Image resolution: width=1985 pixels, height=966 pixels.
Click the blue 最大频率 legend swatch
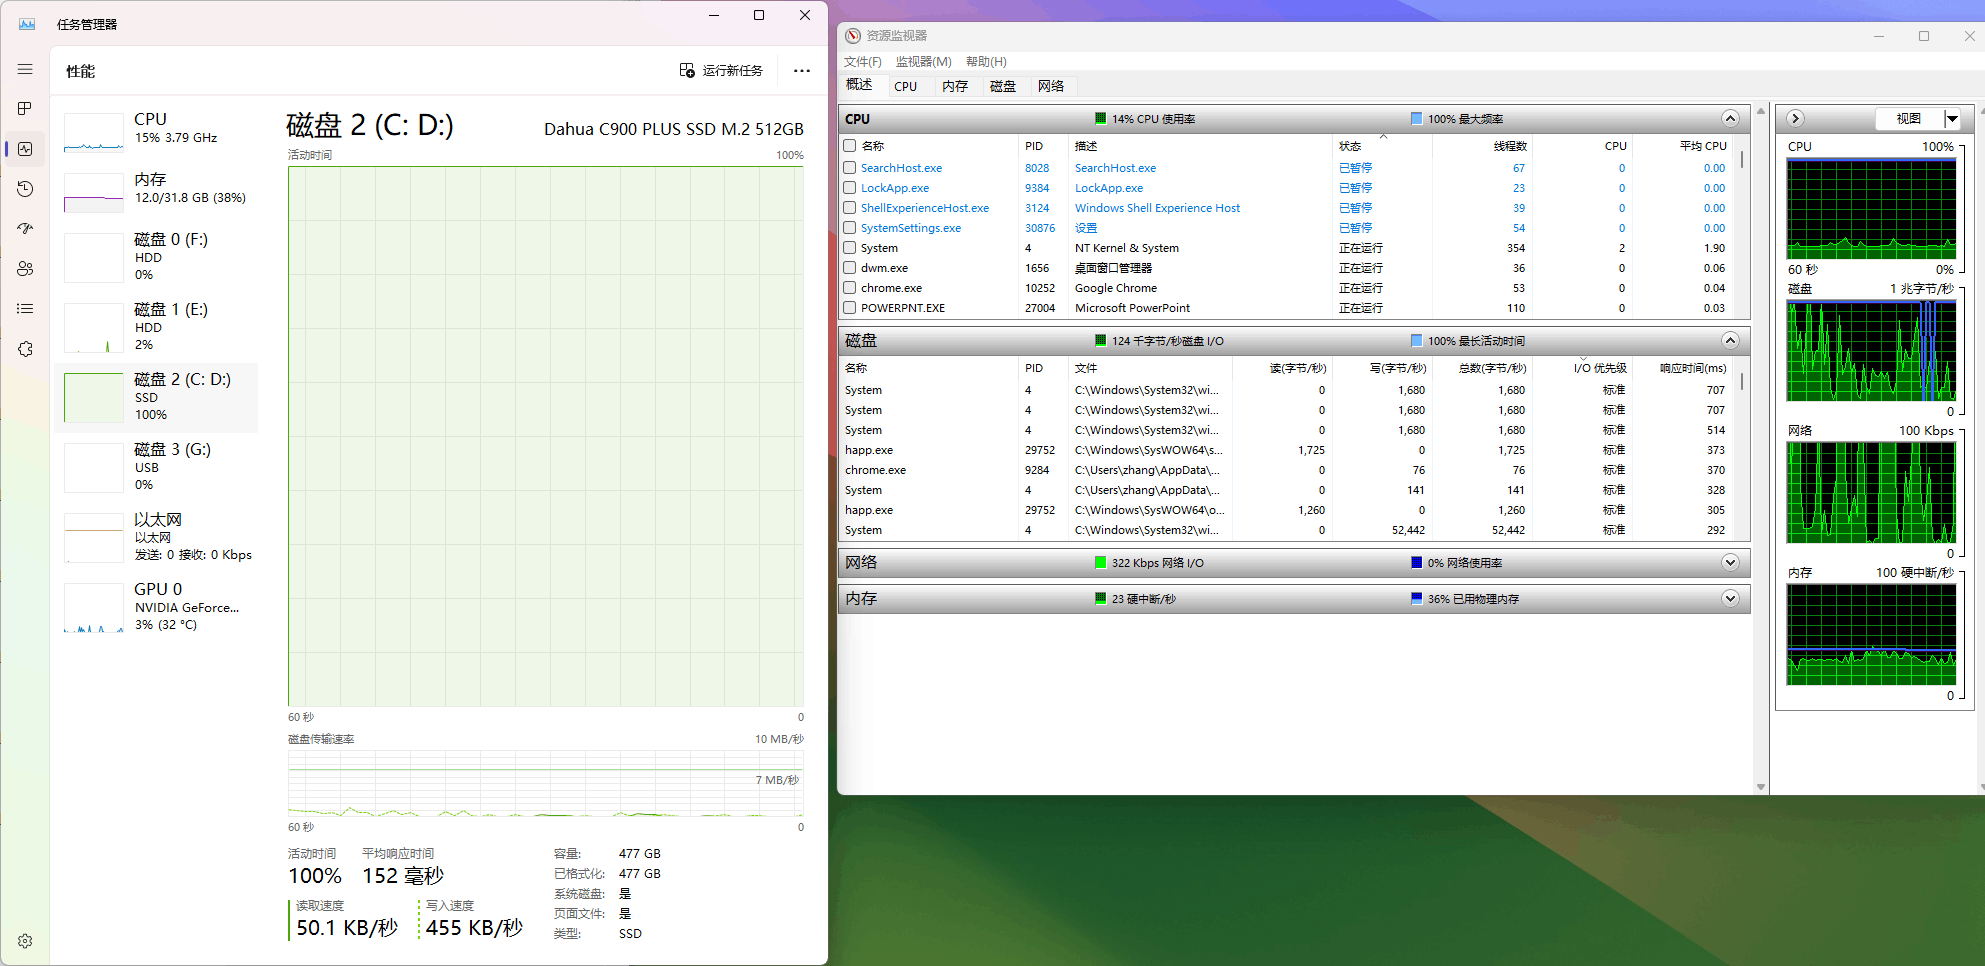tap(1416, 118)
